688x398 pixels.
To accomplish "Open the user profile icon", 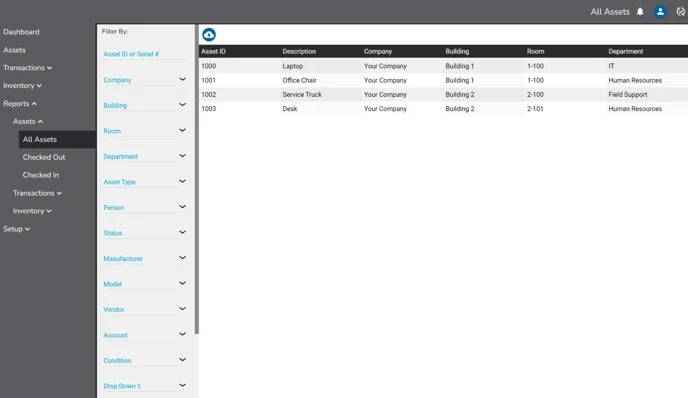I will coord(660,12).
